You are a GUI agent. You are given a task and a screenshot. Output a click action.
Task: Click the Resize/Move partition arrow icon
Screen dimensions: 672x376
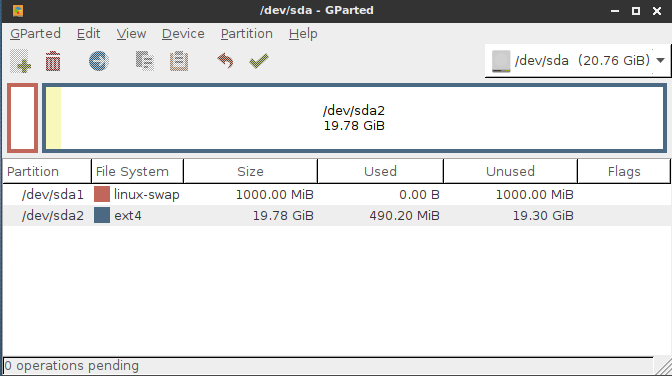pyautogui.click(x=99, y=61)
